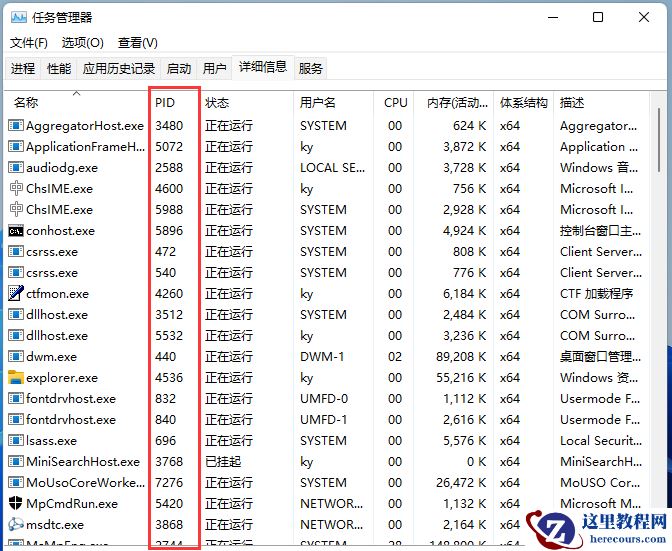Select the msdtc.exe process name
The image size is (672, 551).
55,524
